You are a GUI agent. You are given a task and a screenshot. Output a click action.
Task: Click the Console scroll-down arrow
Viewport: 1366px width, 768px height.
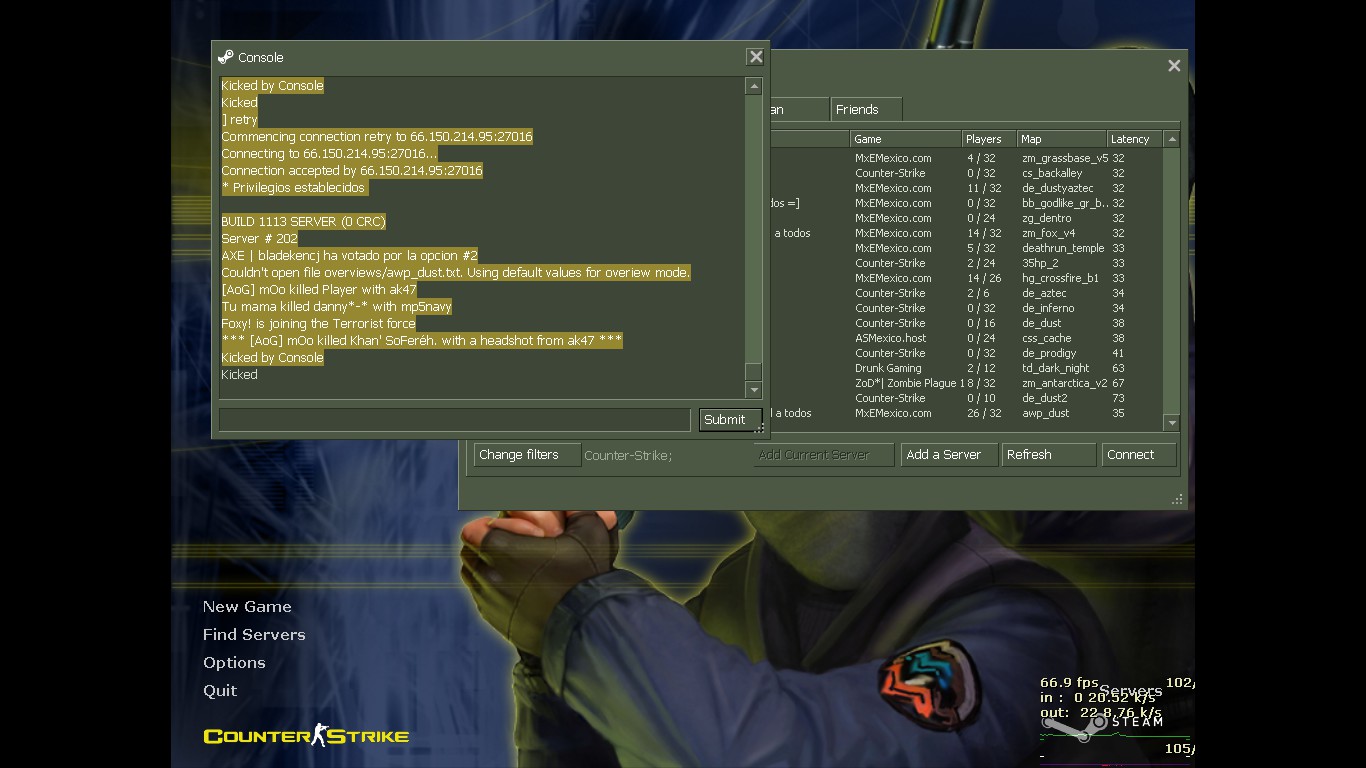[754, 390]
